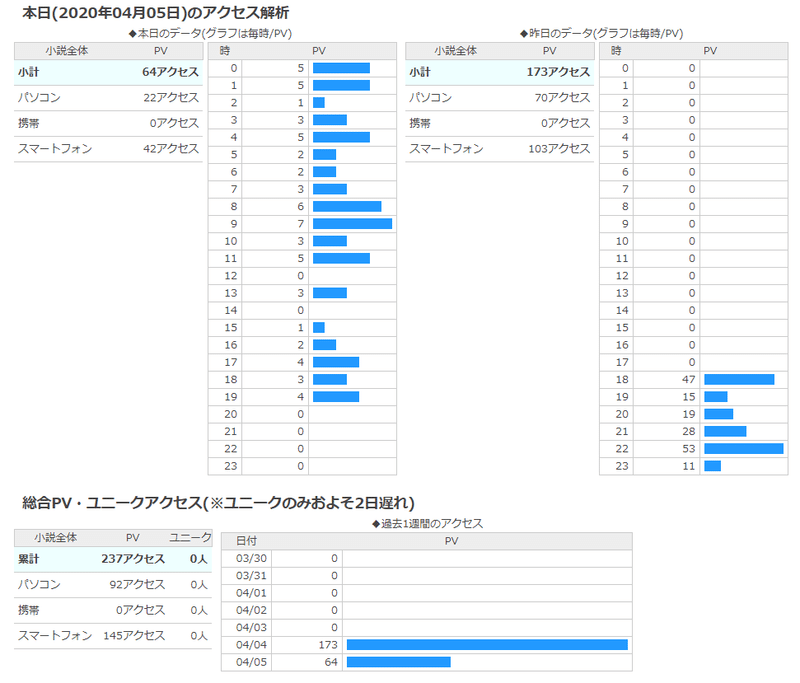The image size is (800, 683).
Task: Click yesterday's hour 20 value 19
Action: pos(689,414)
